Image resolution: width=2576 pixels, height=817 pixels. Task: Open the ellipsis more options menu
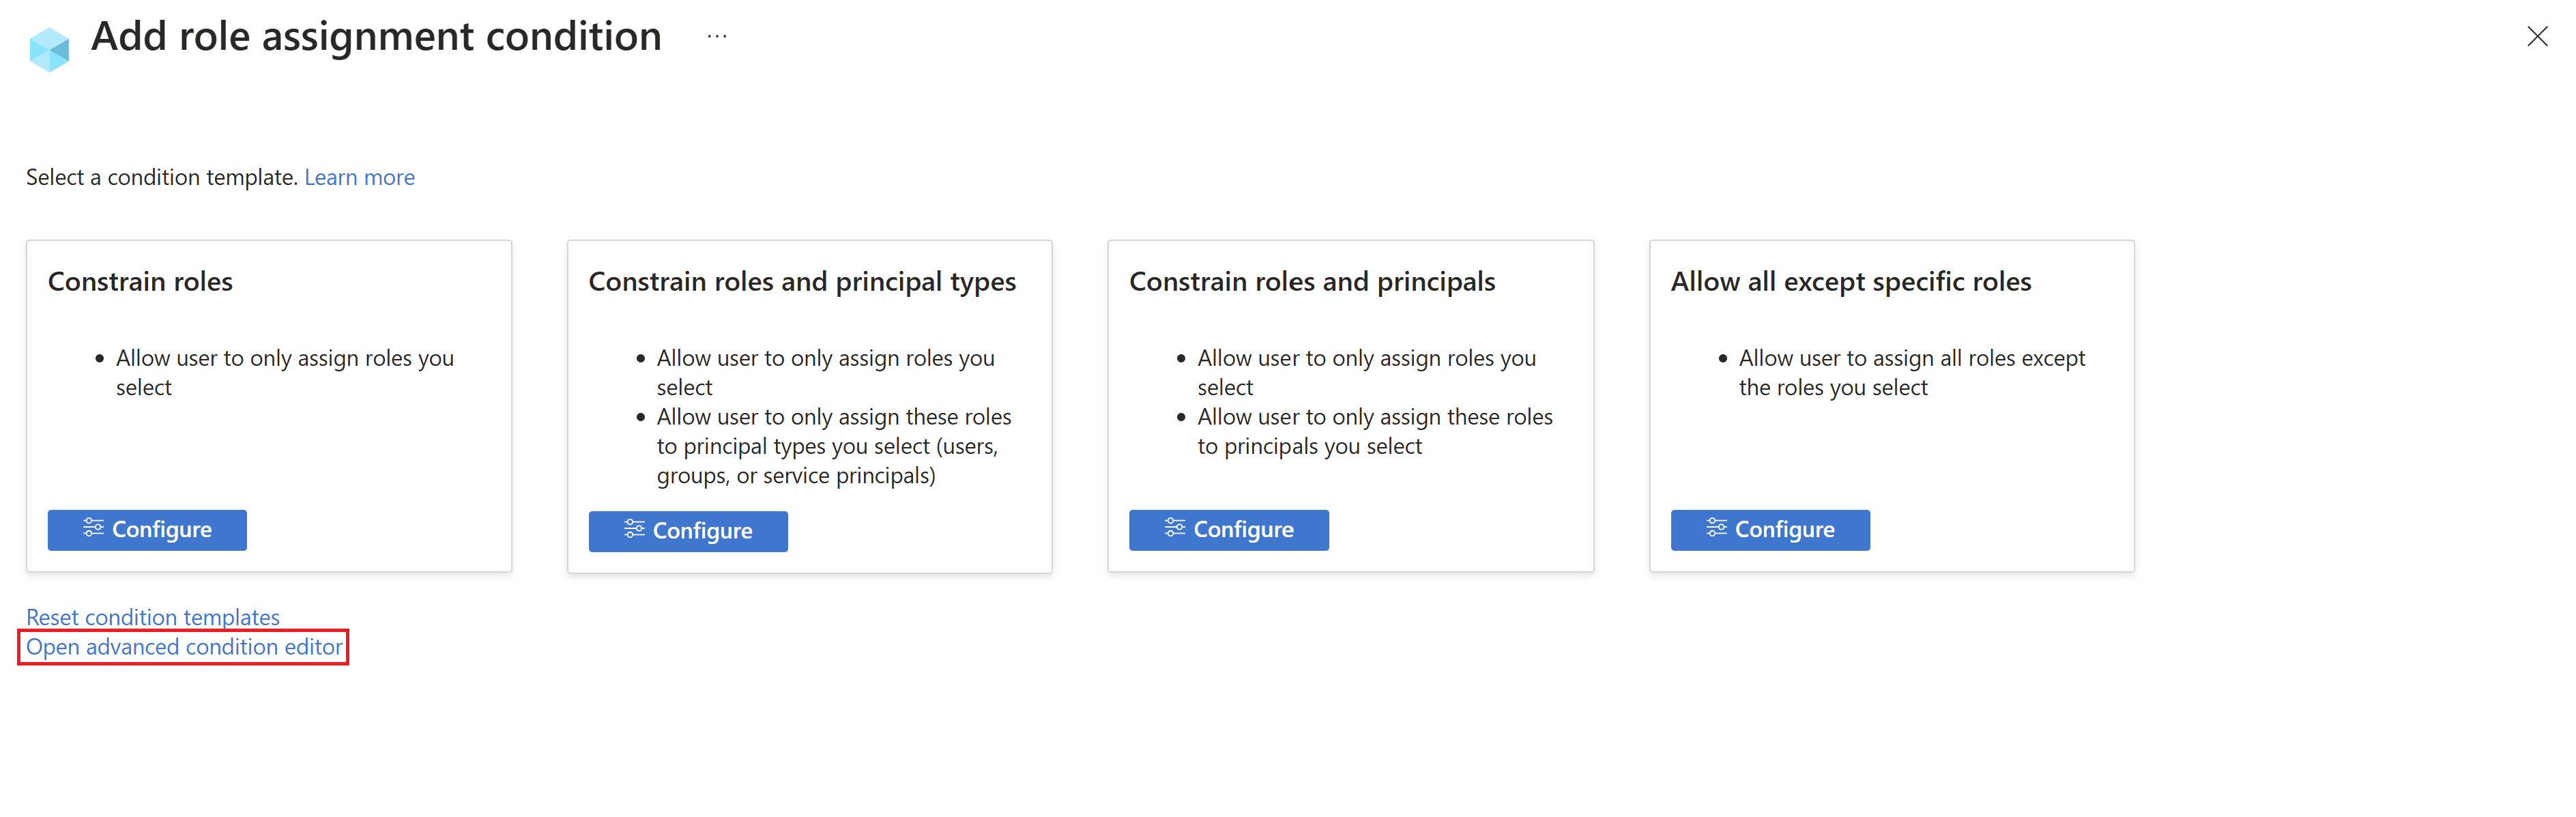click(x=717, y=37)
